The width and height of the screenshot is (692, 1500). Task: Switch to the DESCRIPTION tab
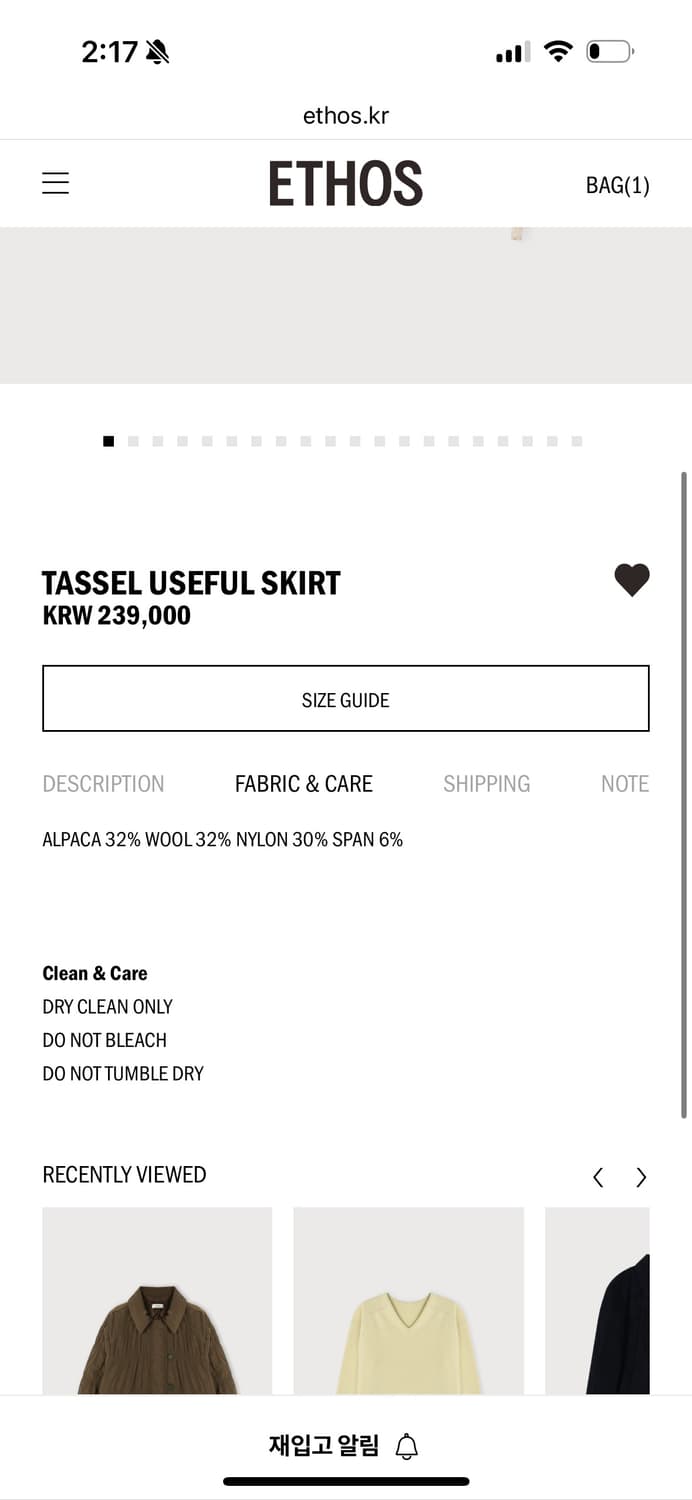click(x=103, y=783)
